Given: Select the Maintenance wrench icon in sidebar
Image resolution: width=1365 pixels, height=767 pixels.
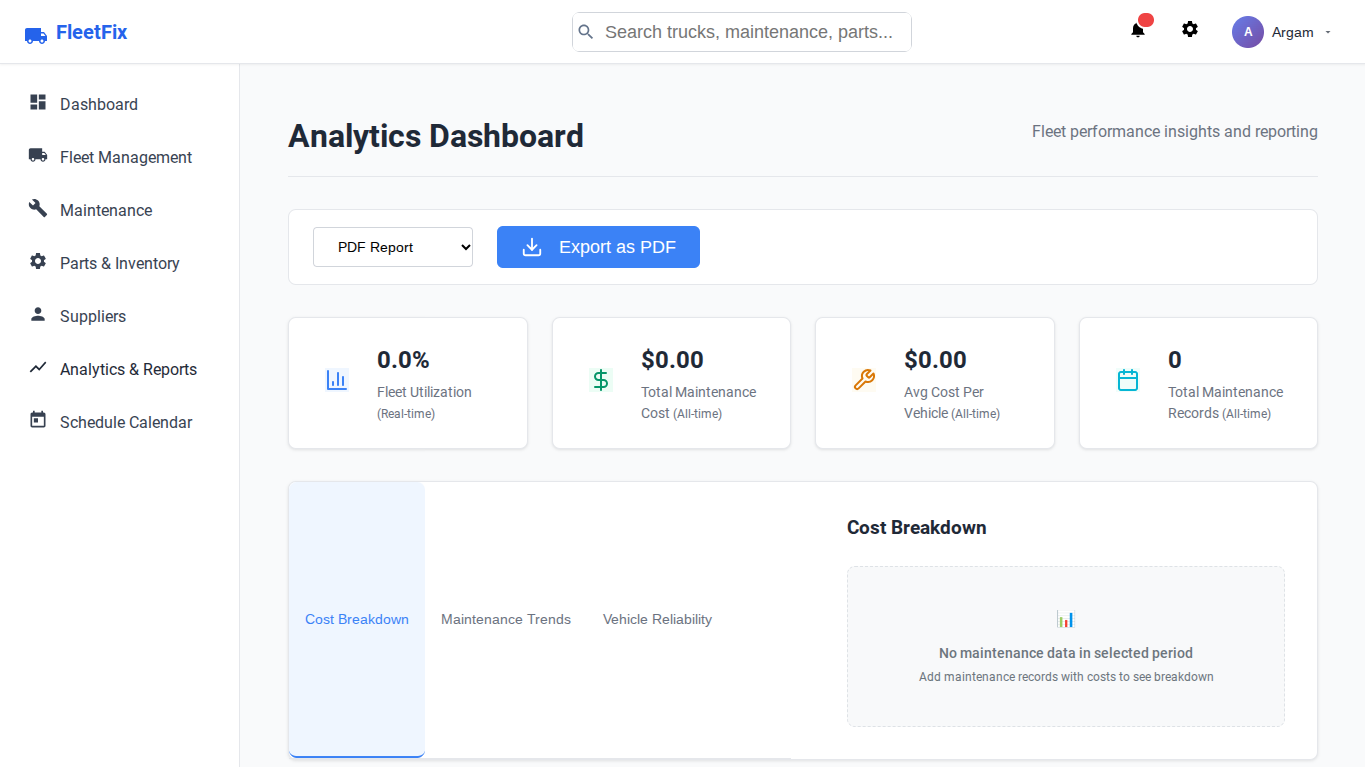Looking at the screenshot, I should (x=37, y=209).
